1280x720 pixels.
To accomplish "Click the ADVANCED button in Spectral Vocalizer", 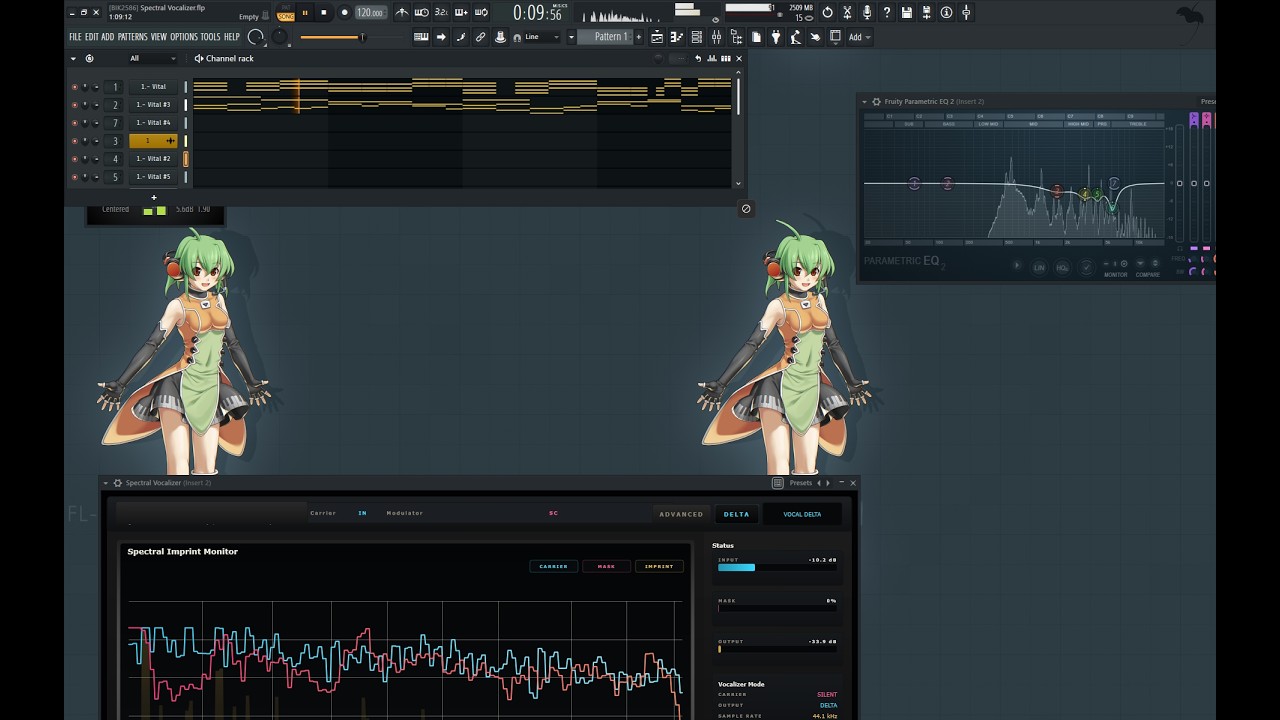I will tap(681, 514).
